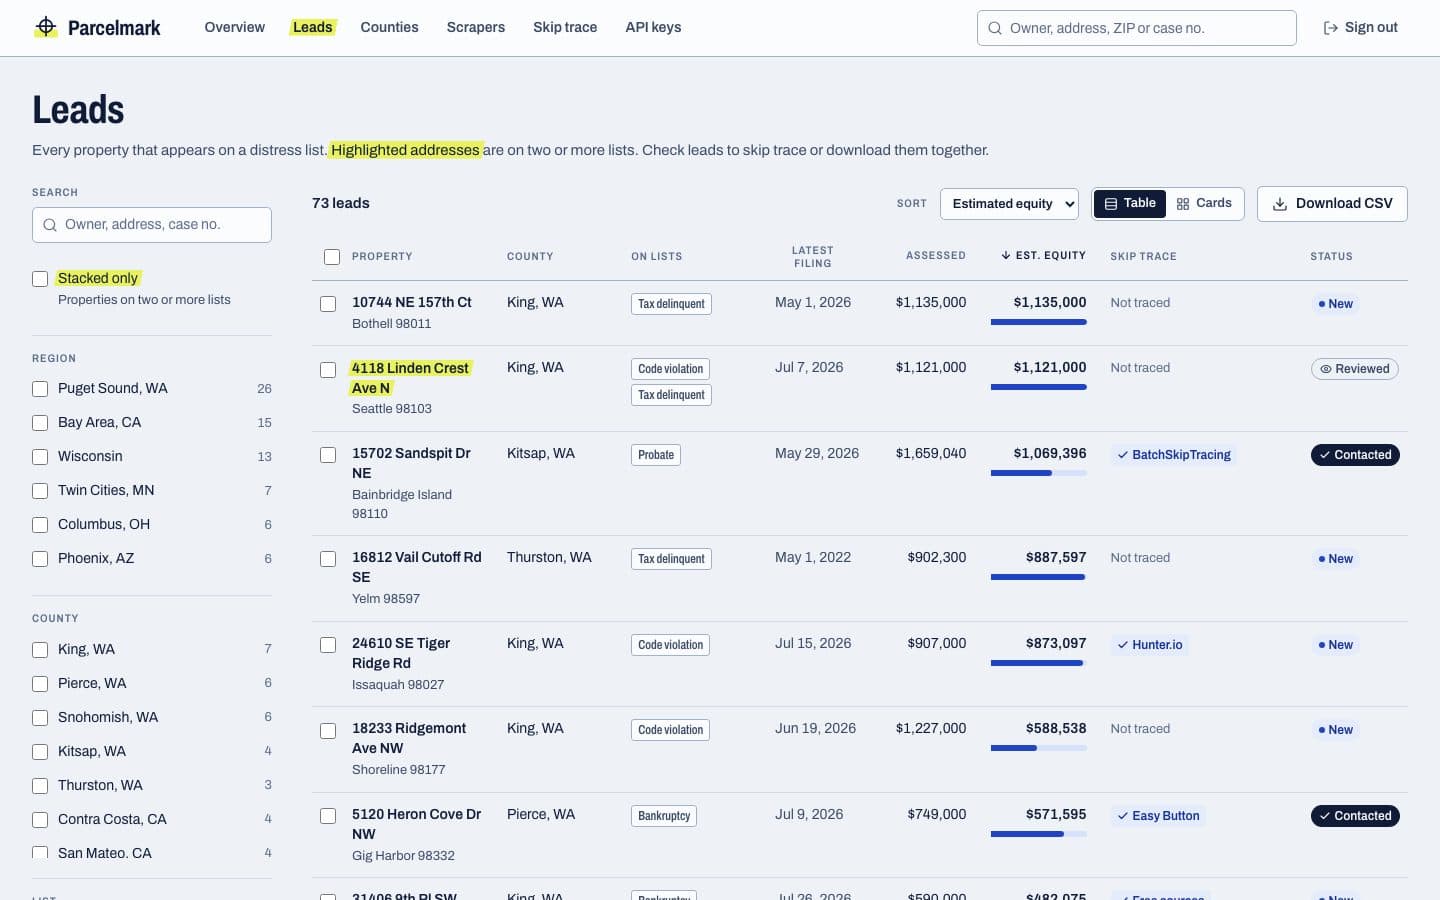1440x900 pixels.
Task: Toggle the select-all checkbox in table header
Action: tap(332, 257)
